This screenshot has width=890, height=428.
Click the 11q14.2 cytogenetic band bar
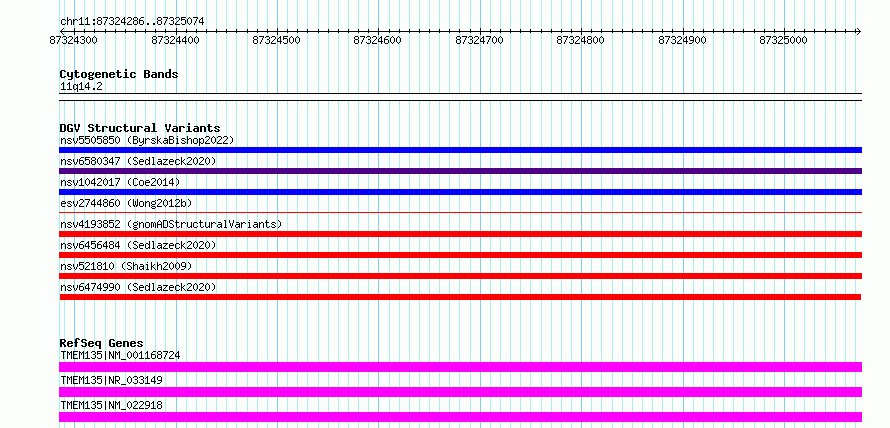click(460, 96)
